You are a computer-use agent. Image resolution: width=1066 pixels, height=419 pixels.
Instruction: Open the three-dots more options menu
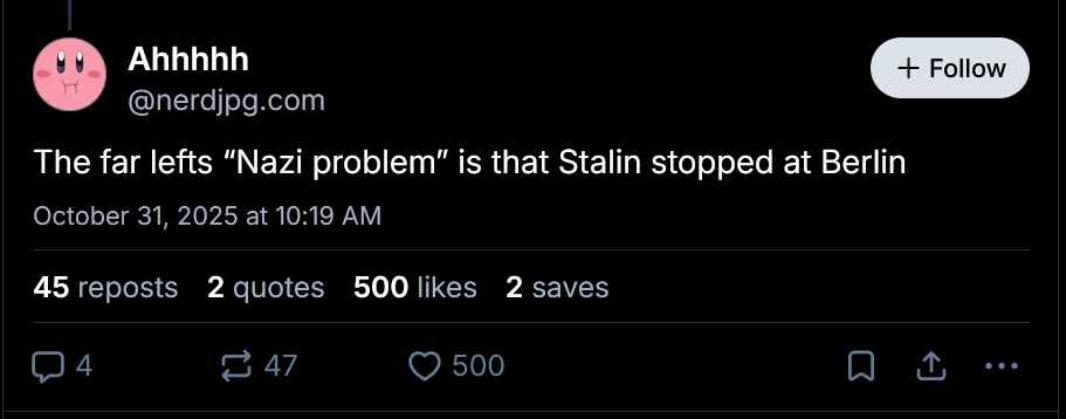[x=1000, y=367]
